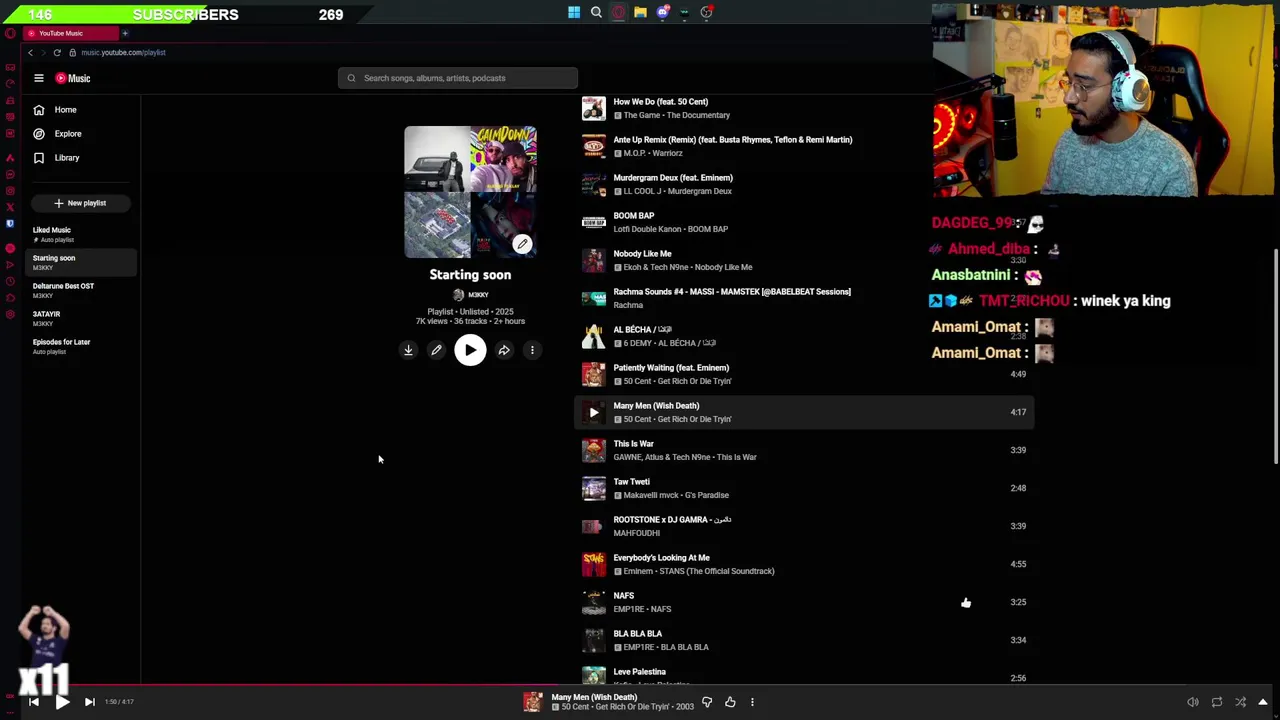Open File Explorer from taskbar
This screenshot has height=720, width=1280.
pos(640,12)
